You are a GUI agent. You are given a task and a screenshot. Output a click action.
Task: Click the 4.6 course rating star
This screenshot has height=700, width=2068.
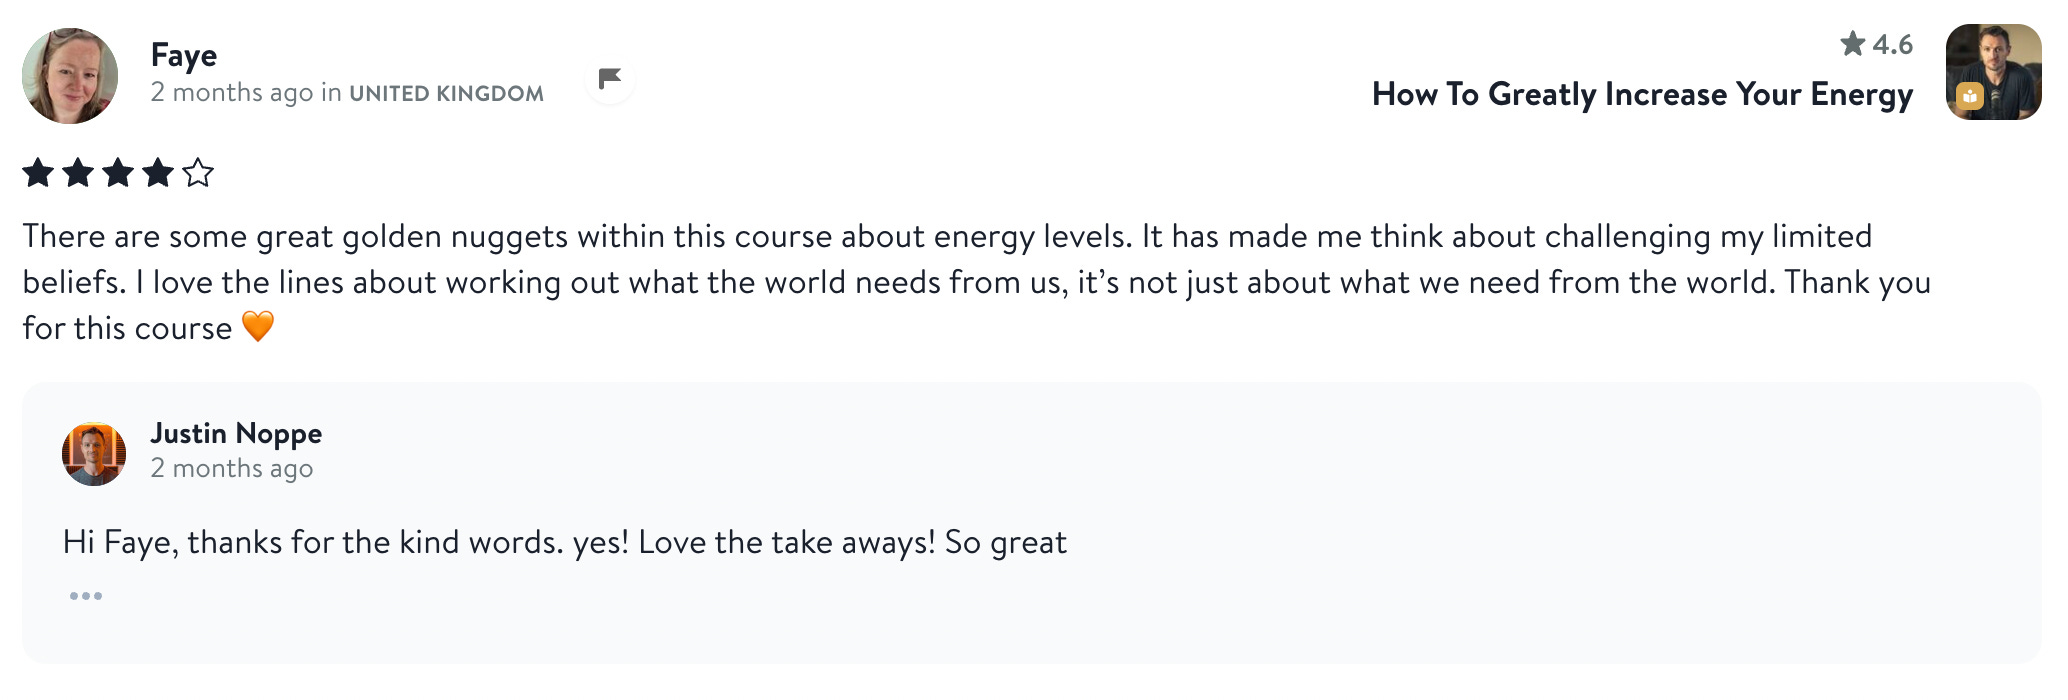pos(1853,44)
